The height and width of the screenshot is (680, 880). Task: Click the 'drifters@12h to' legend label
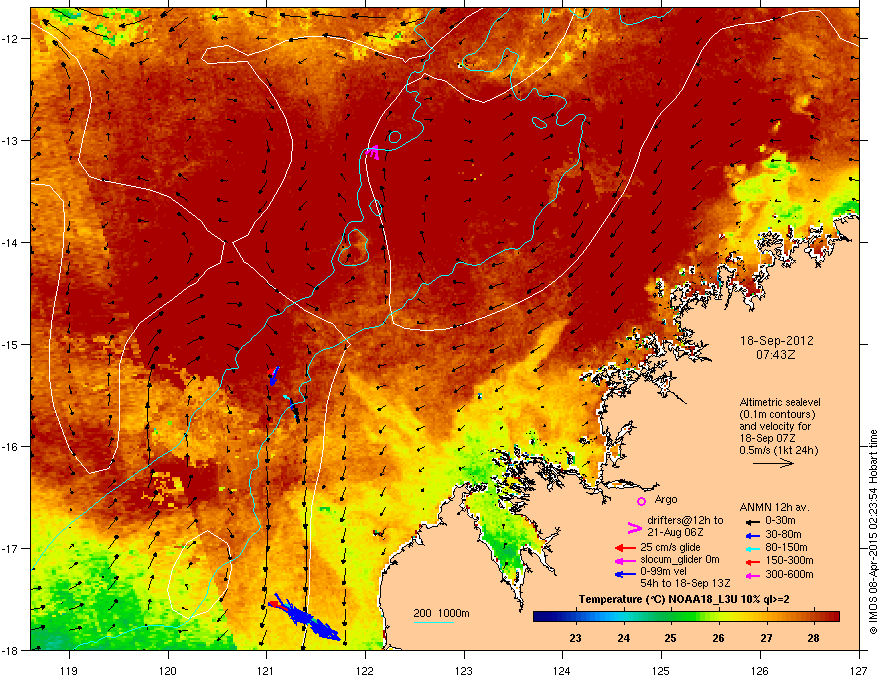coord(685,520)
